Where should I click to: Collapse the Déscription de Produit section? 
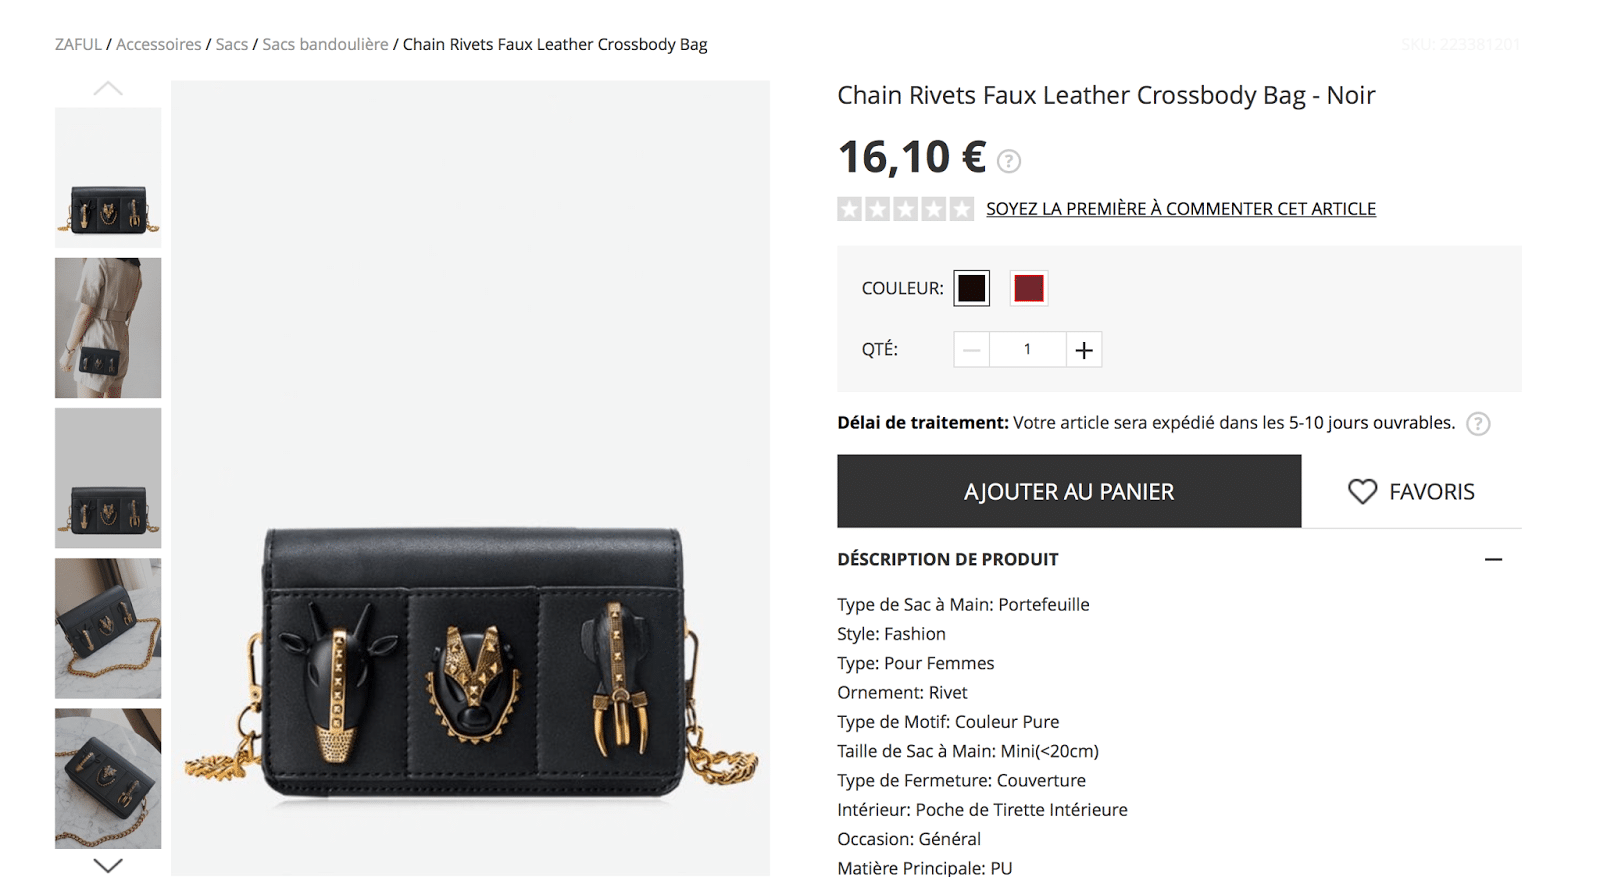point(1493,560)
